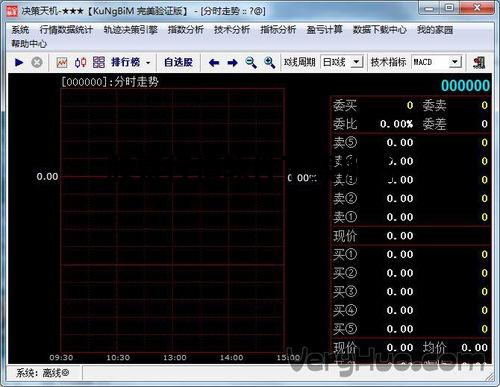
Task: Click the [000000]:分时走势 chart title
Action: (110, 82)
